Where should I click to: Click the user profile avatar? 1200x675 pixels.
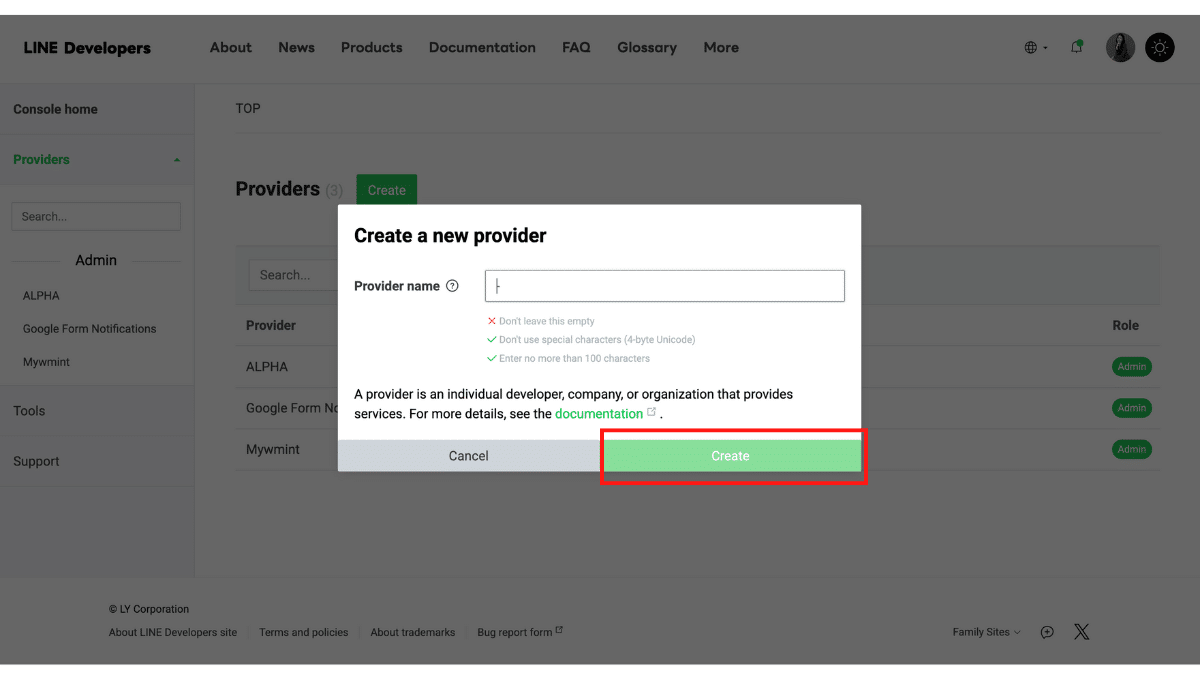click(x=1120, y=47)
